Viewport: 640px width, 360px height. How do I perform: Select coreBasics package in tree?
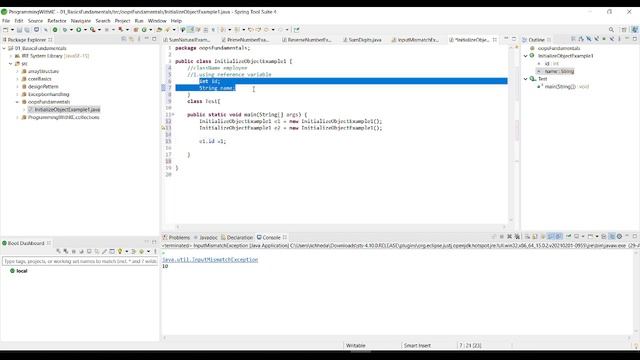pos(40,79)
